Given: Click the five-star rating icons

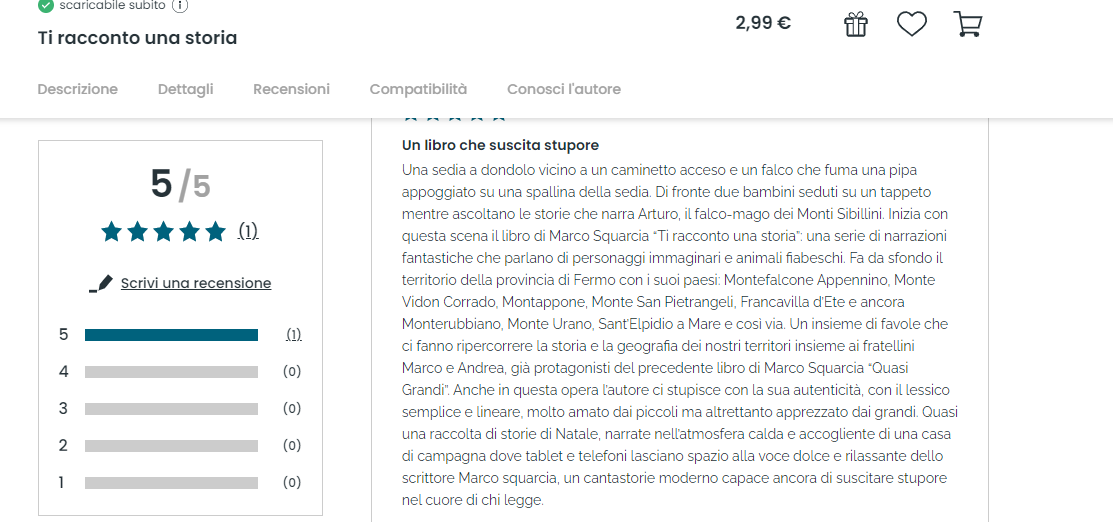Looking at the screenshot, I should [164, 232].
